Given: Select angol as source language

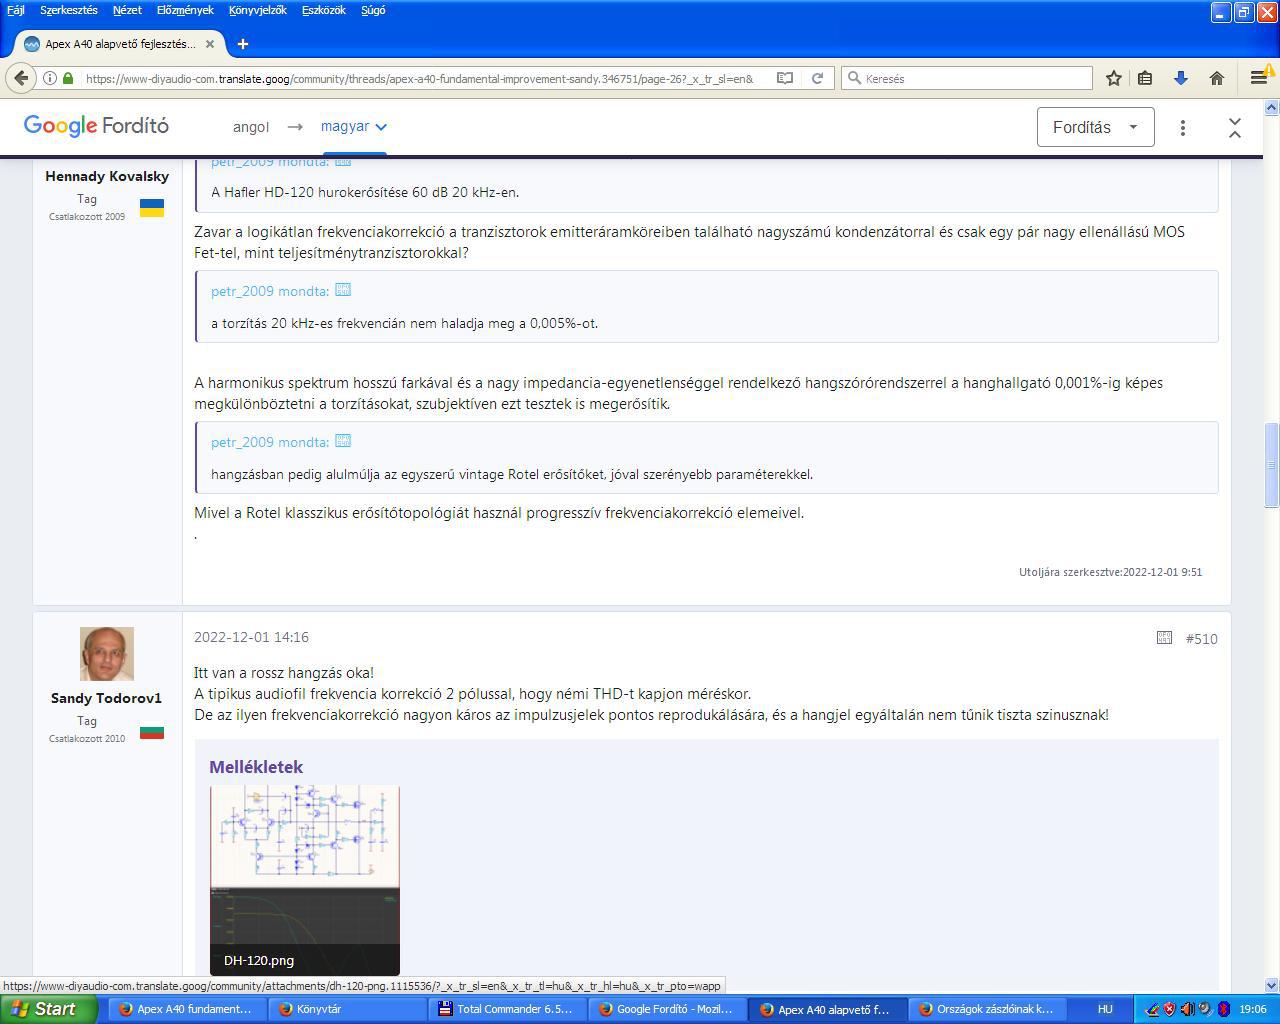Looking at the screenshot, I should click(x=251, y=127).
